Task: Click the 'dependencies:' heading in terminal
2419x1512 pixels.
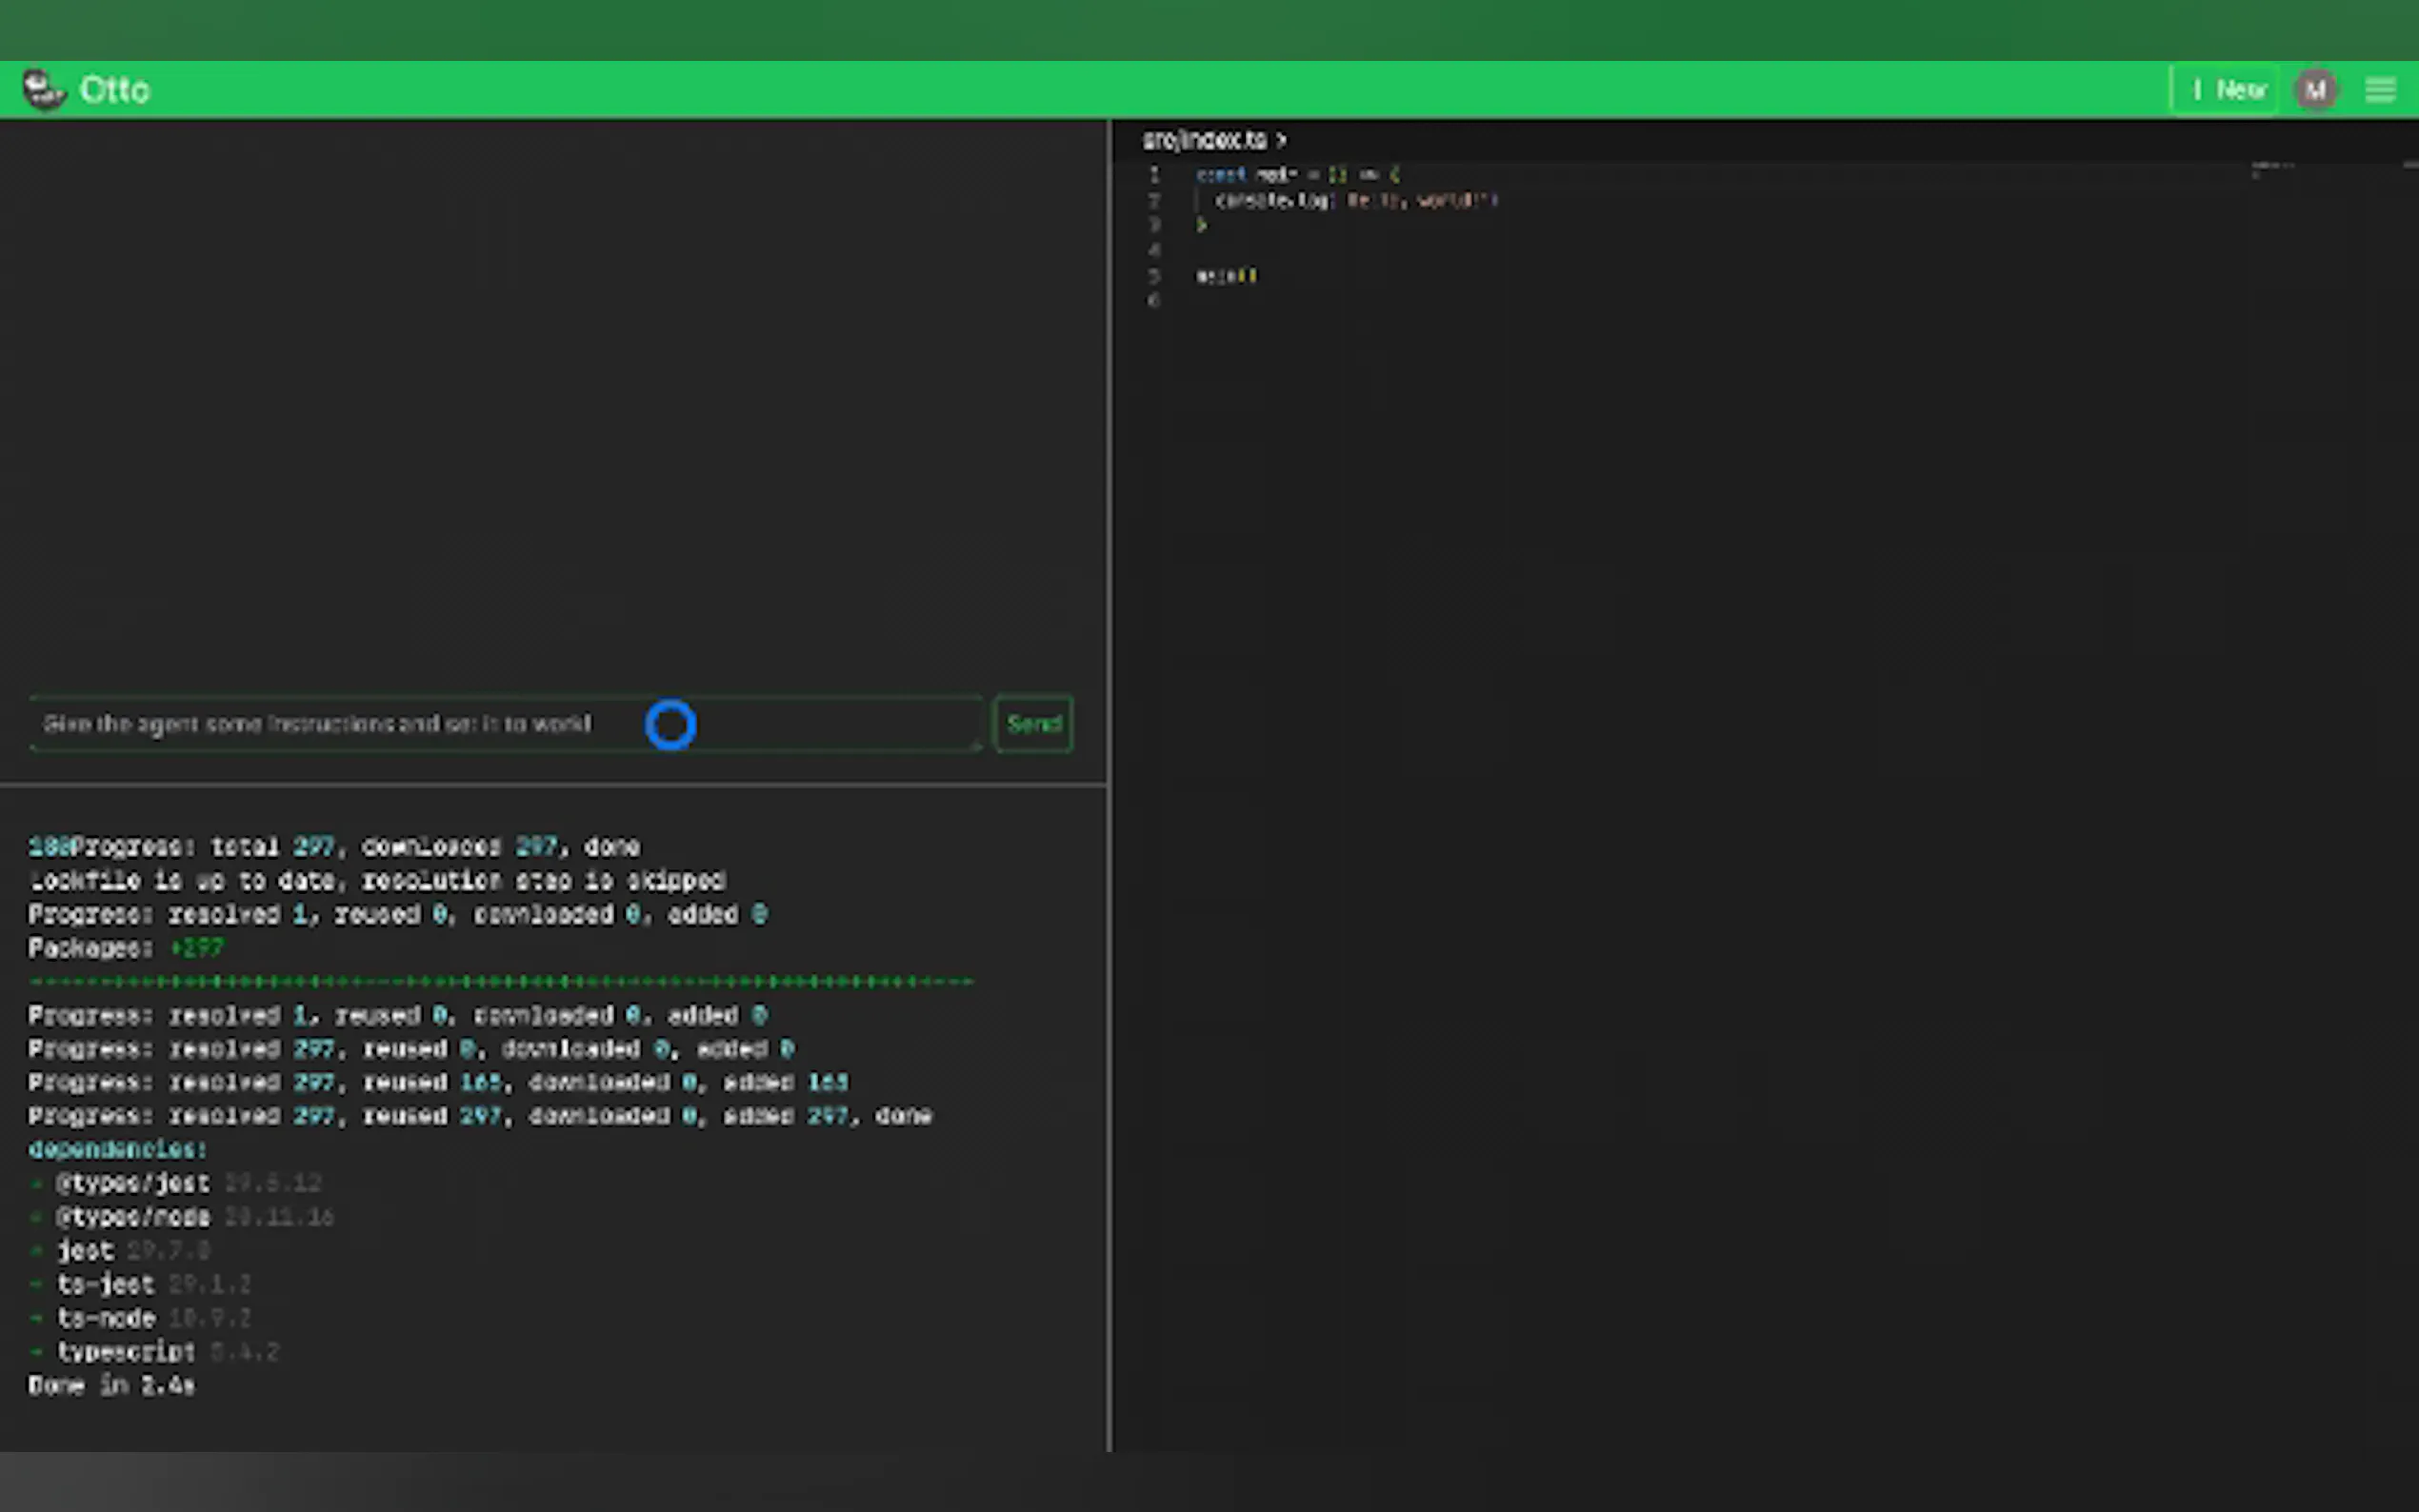Action: pos(117,1149)
